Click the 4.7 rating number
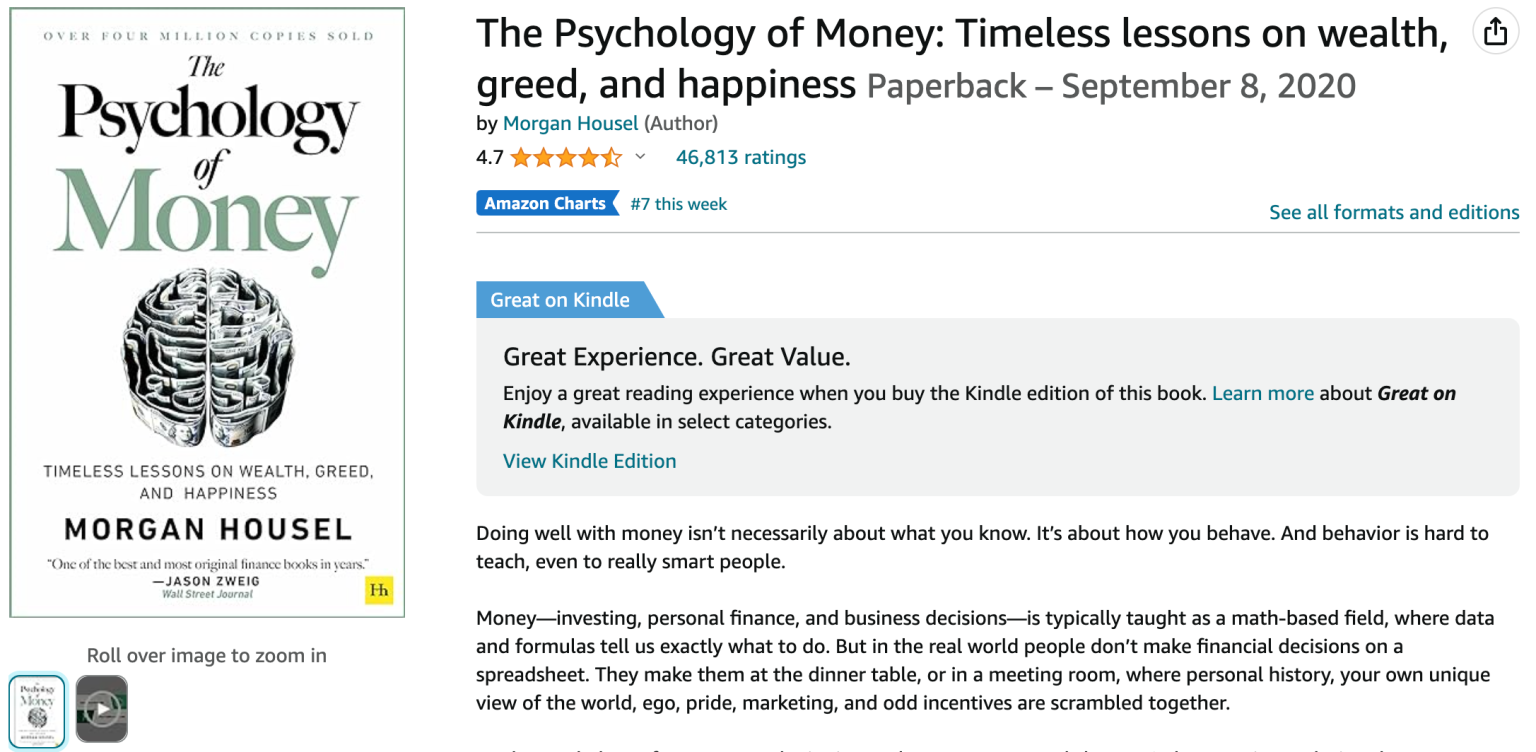Image resolution: width=1536 pixels, height=752 pixels. pos(489,157)
